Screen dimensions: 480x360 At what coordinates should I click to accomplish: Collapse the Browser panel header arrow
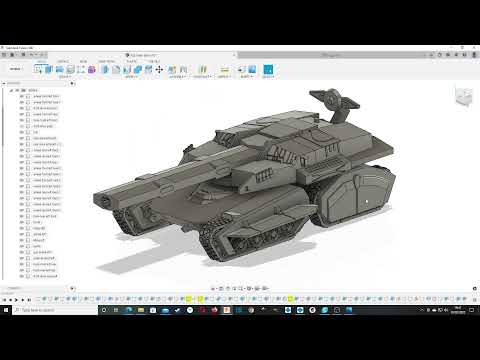tap(4, 83)
